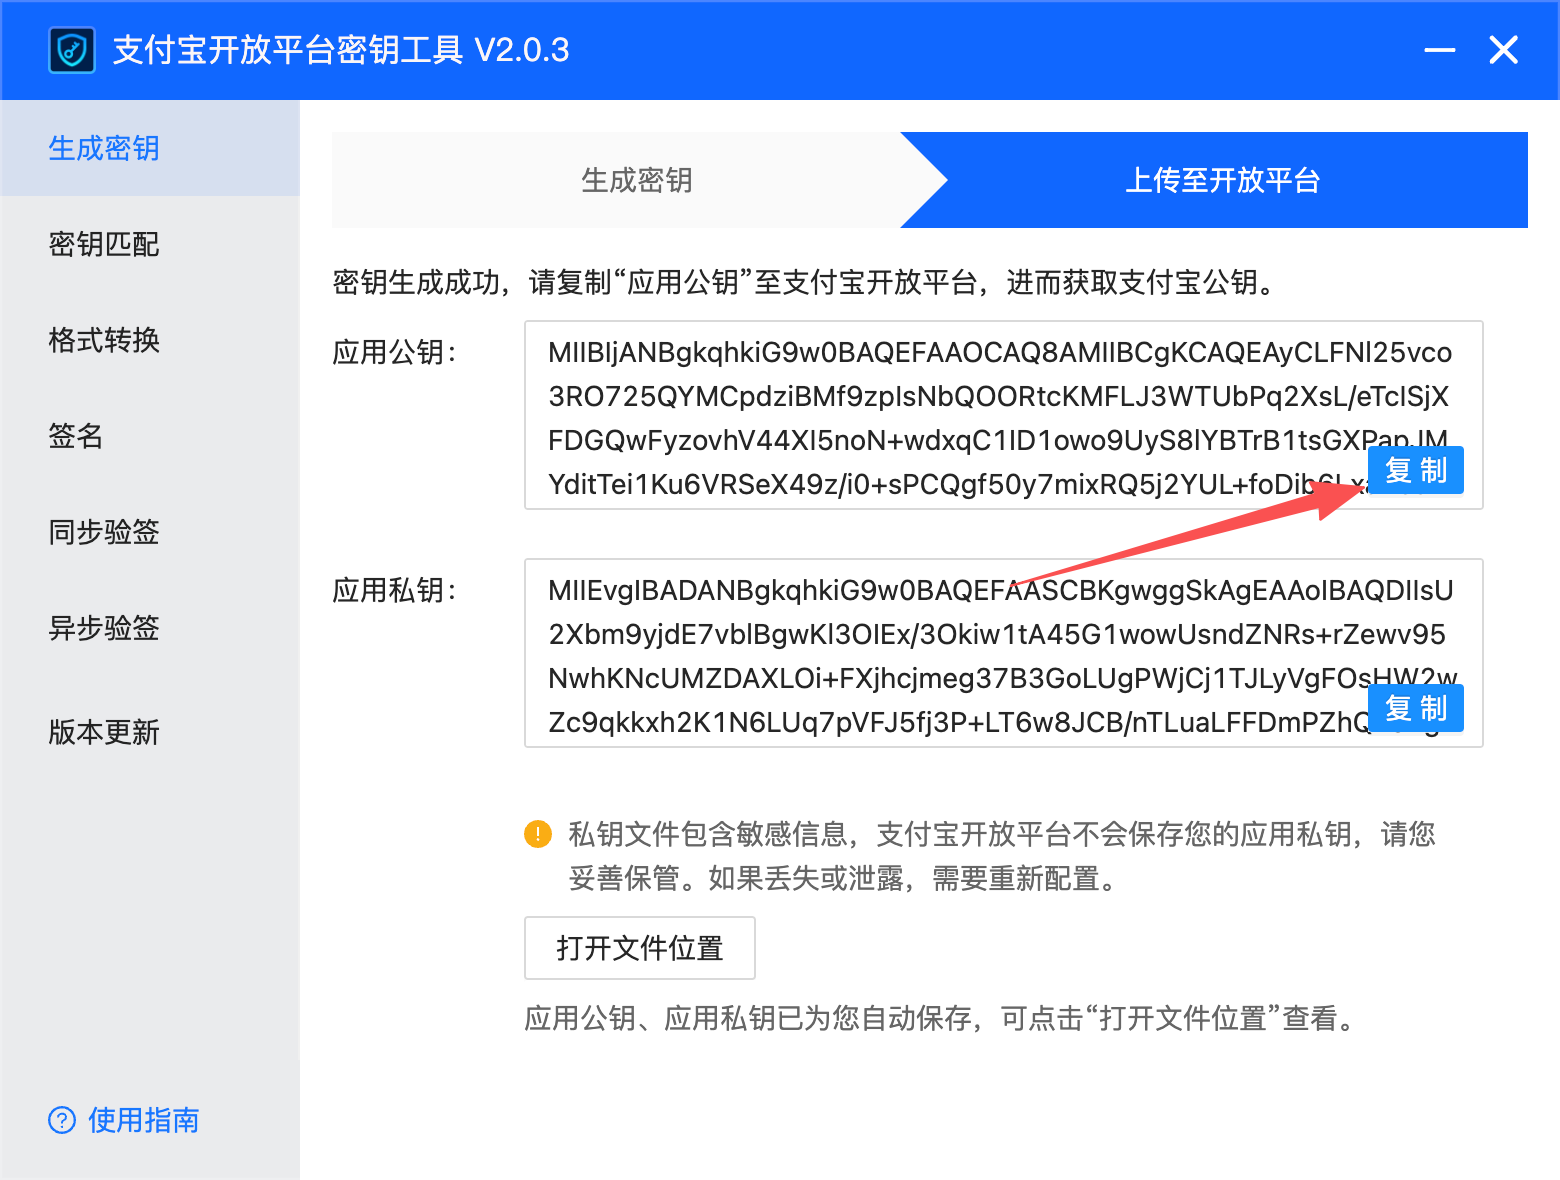Copy the 应用公钥 with its 复制 button

tap(1416, 470)
